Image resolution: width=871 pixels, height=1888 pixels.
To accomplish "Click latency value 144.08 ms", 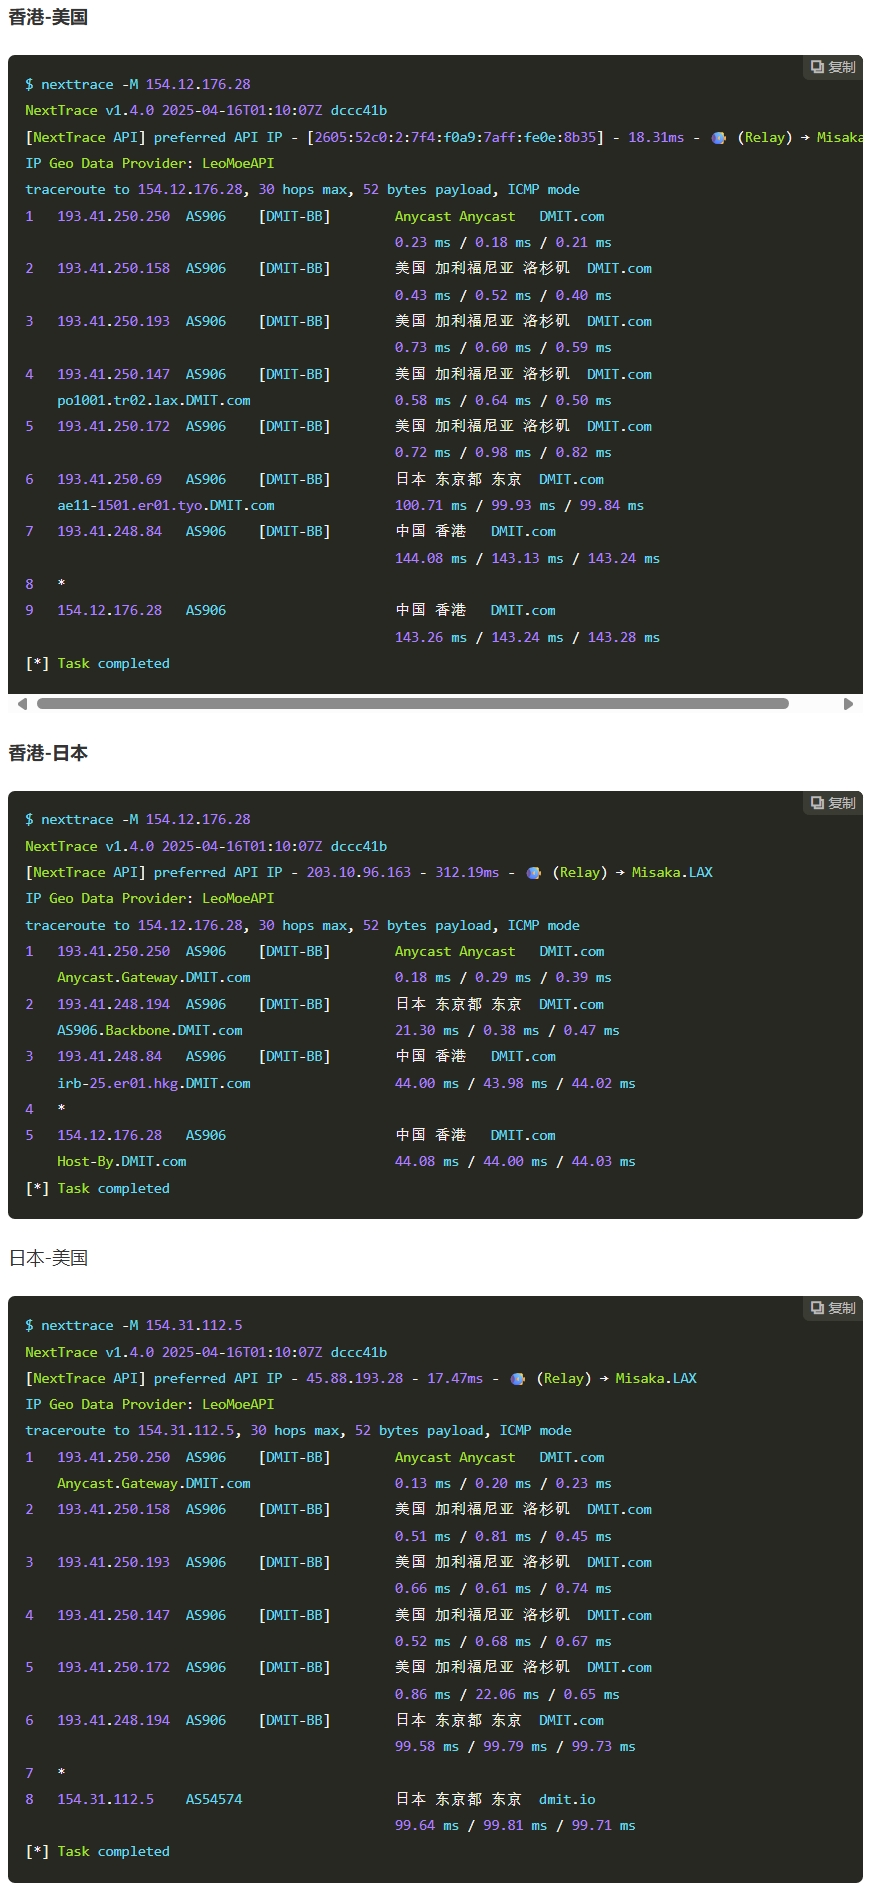I will click(431, 558).
